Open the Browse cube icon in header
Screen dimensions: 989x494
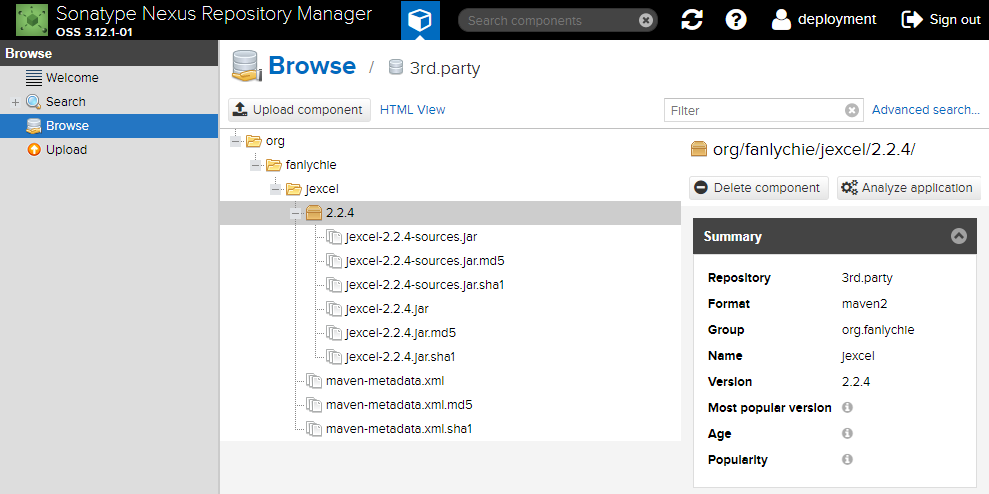(420, 20)
